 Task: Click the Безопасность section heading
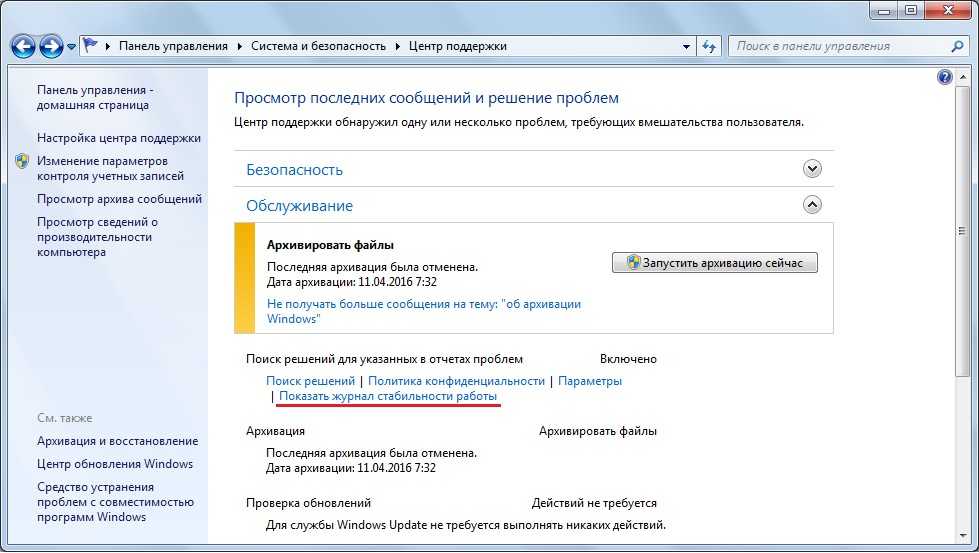click(x=294, y=170)
